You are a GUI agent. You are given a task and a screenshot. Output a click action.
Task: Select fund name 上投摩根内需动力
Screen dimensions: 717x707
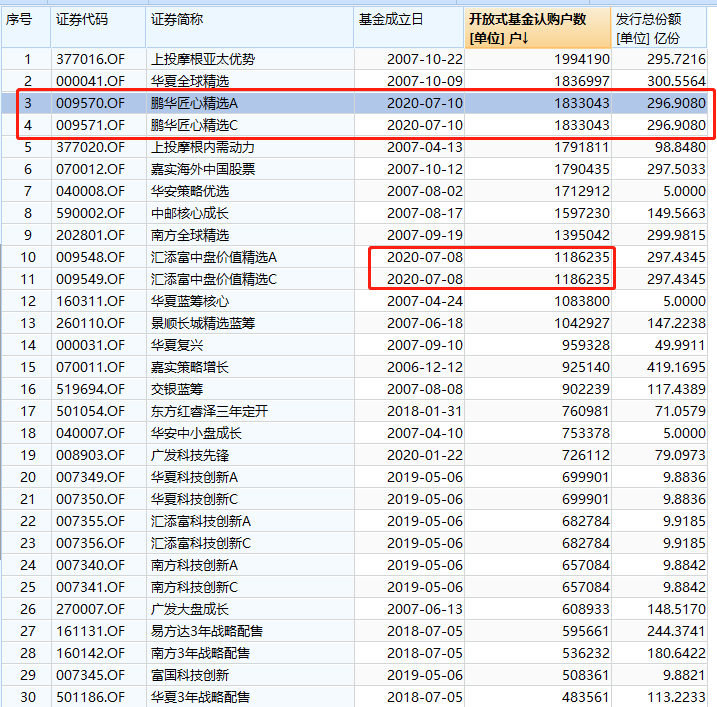(x=203, y=147)
